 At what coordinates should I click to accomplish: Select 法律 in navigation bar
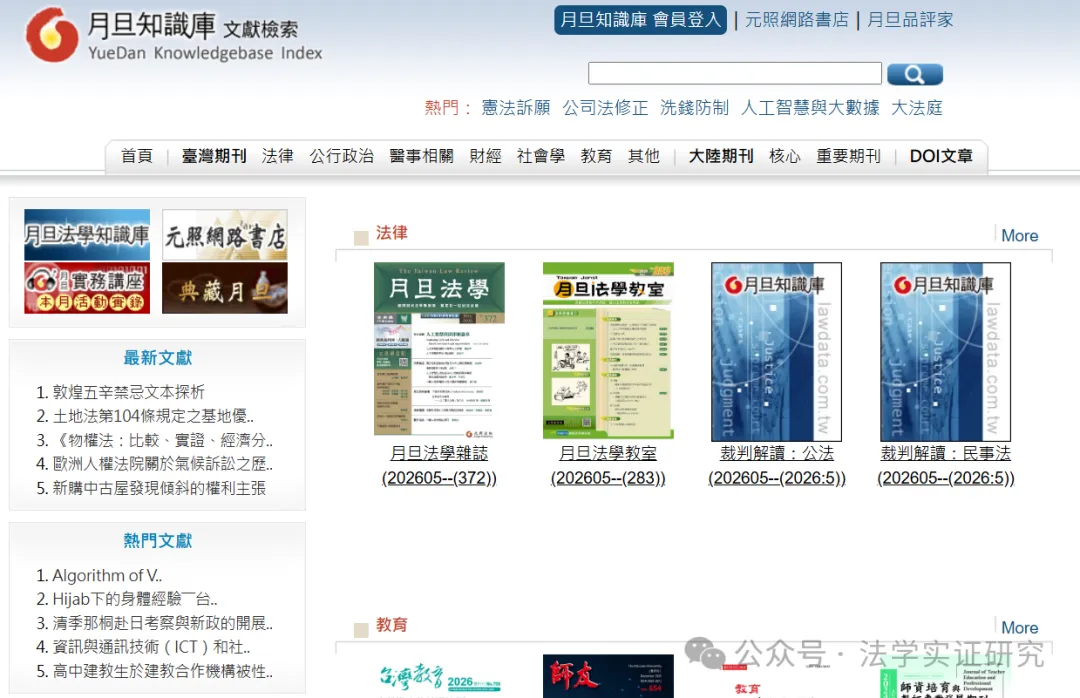[x=278, y=156]
